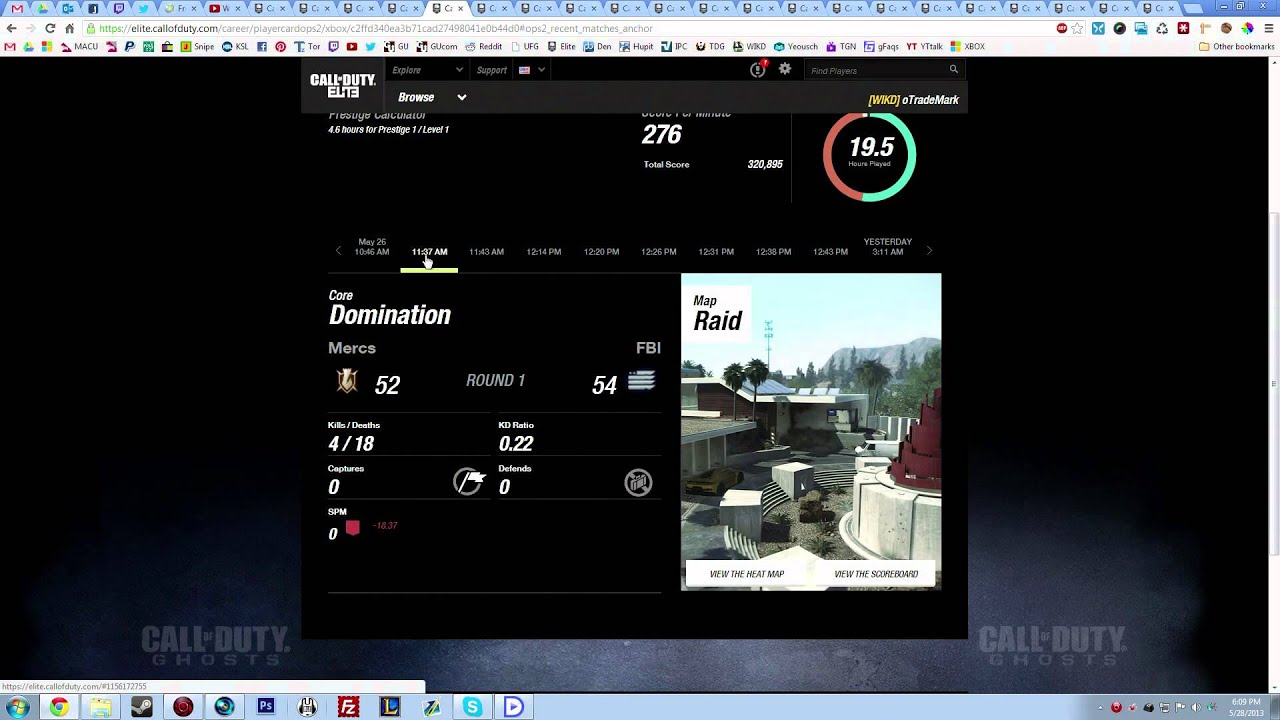Open the MACU bookmark

pos(79,46)
